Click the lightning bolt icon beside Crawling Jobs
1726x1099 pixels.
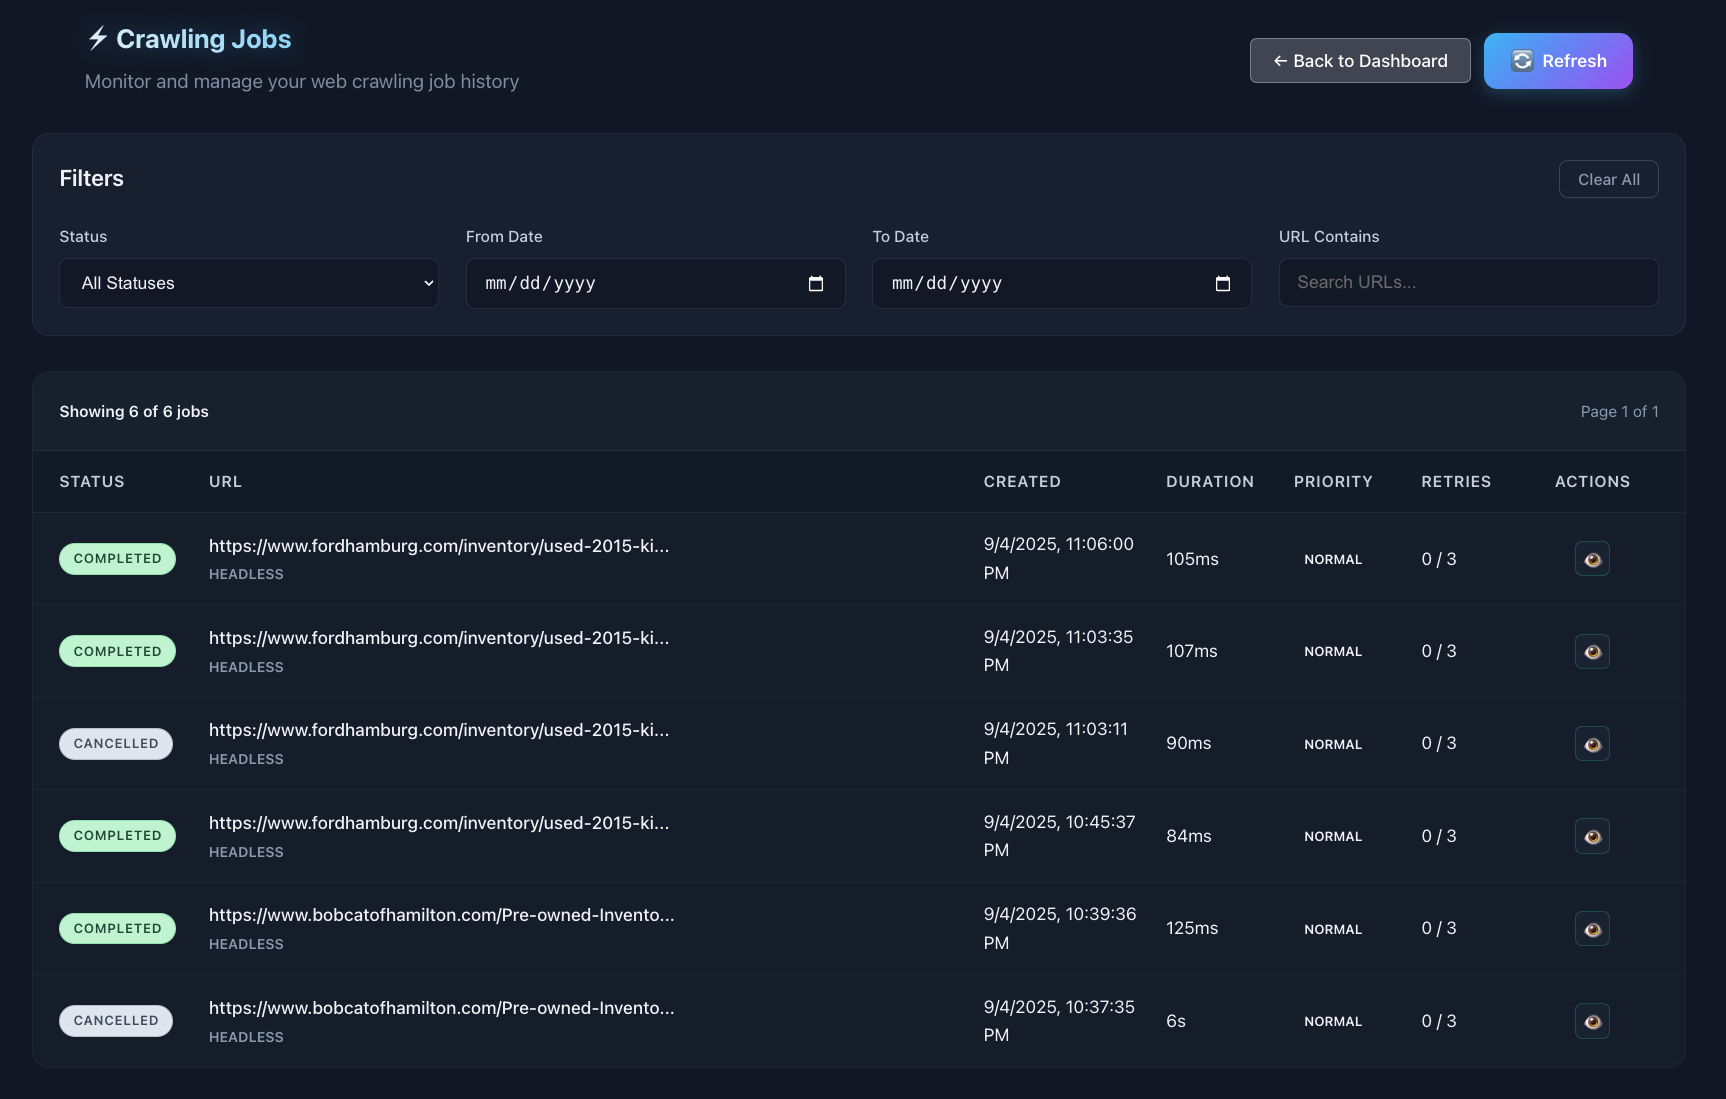point(97,37)
